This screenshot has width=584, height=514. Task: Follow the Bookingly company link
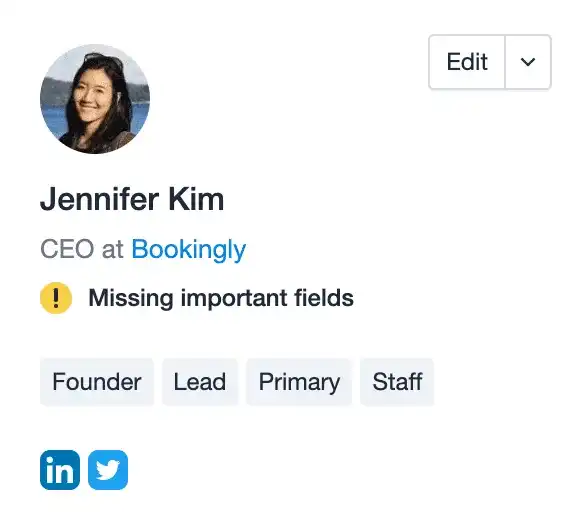pyautogui.click(x=189, y=249)
